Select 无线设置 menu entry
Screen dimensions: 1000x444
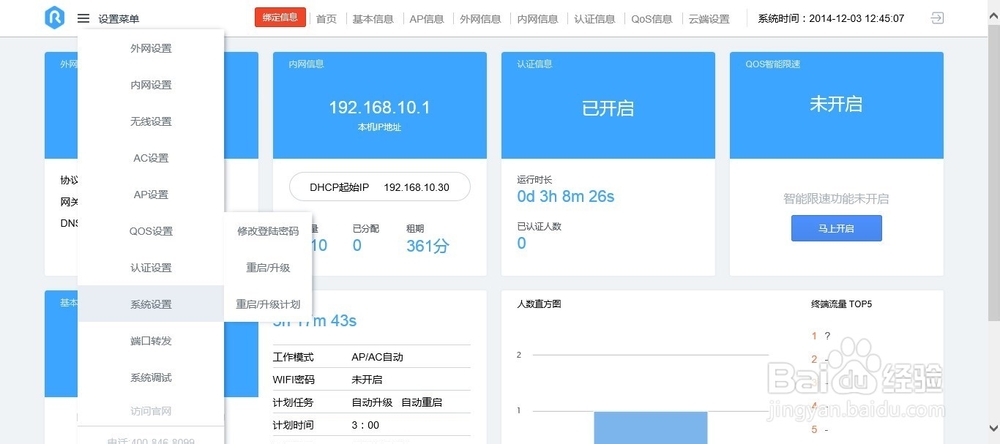(151, 121)
